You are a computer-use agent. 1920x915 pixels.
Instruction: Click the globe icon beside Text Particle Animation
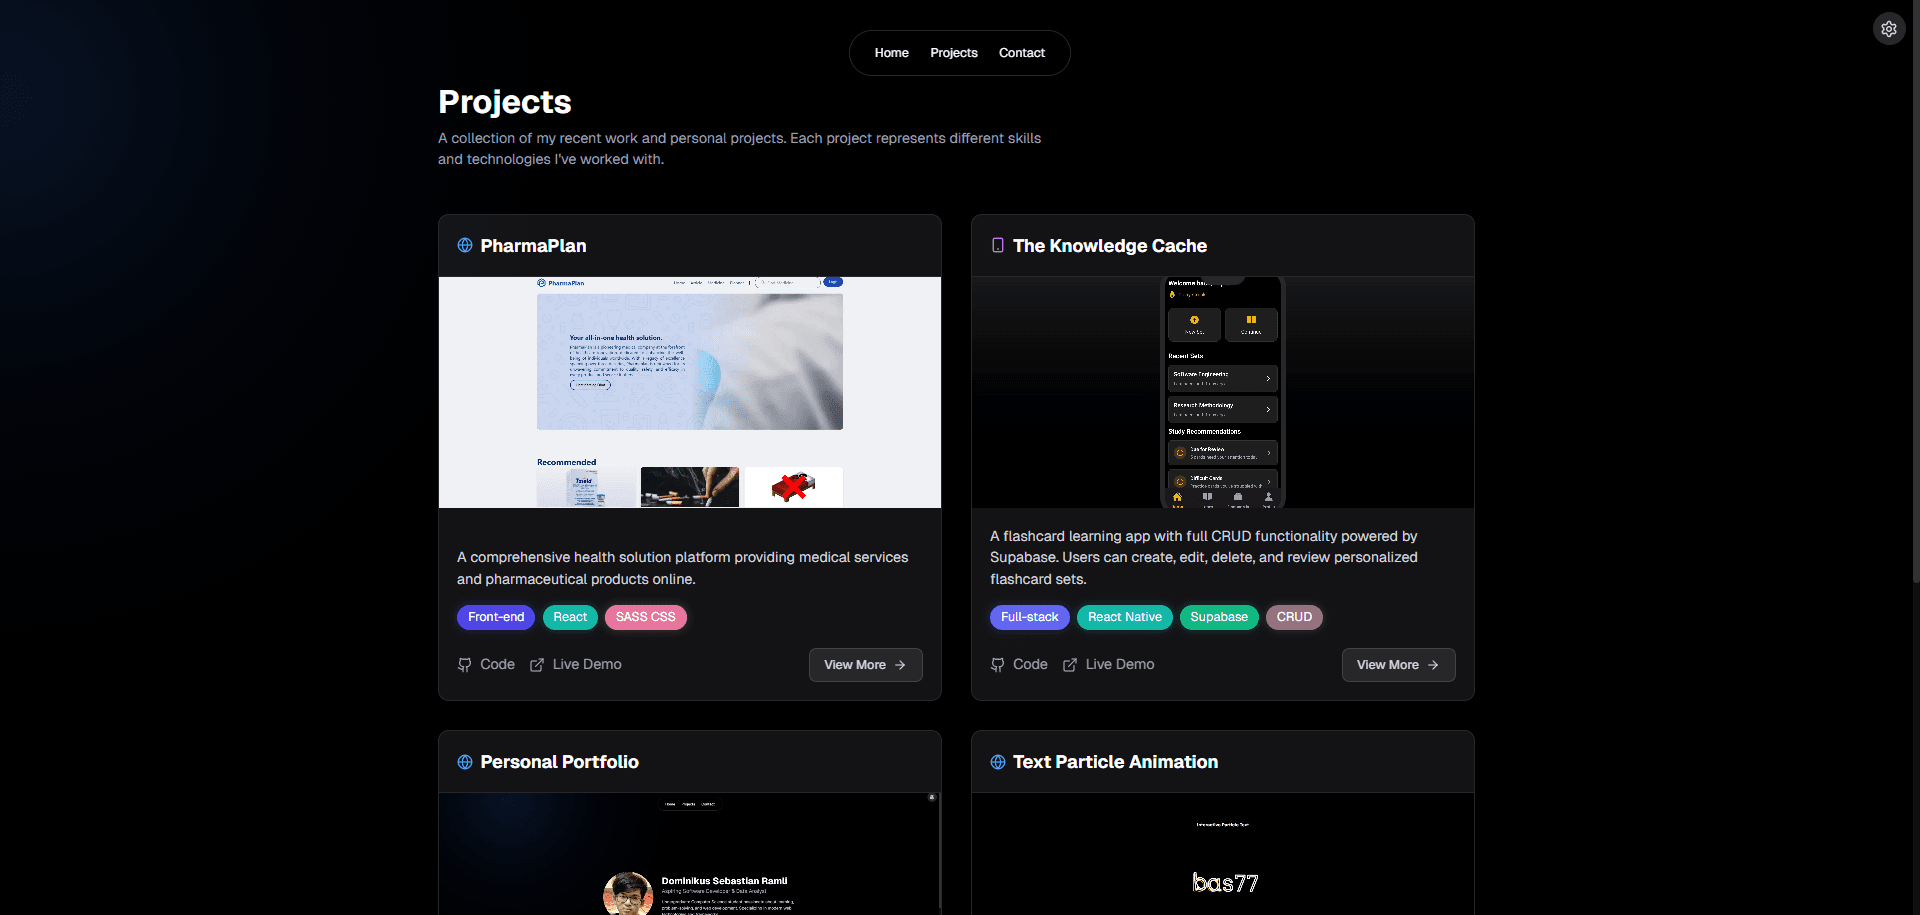997,761
